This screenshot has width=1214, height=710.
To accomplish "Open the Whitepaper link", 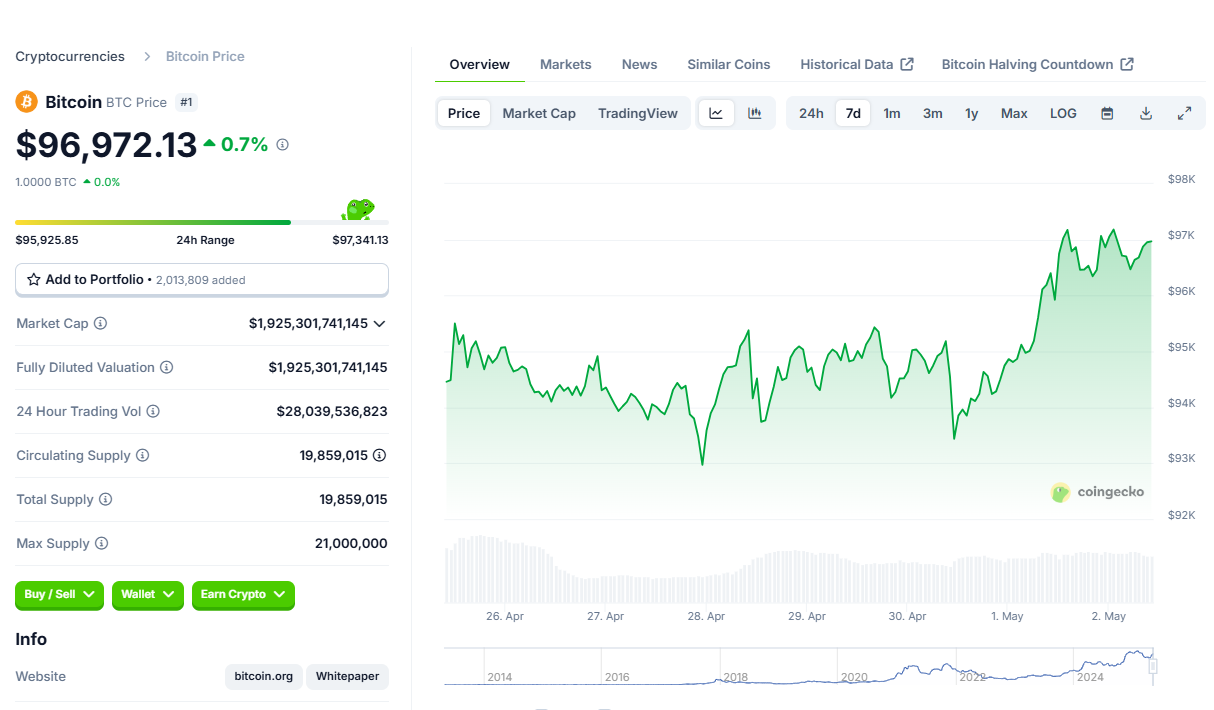I will click(348, 677).
